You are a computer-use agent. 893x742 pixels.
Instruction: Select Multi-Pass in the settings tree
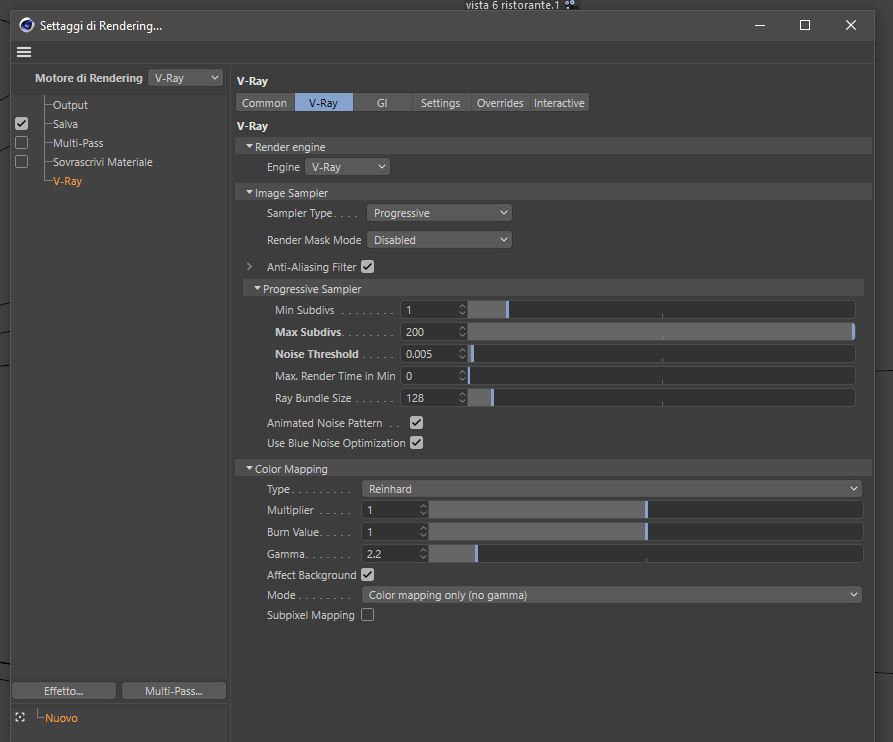pos(78,143)
